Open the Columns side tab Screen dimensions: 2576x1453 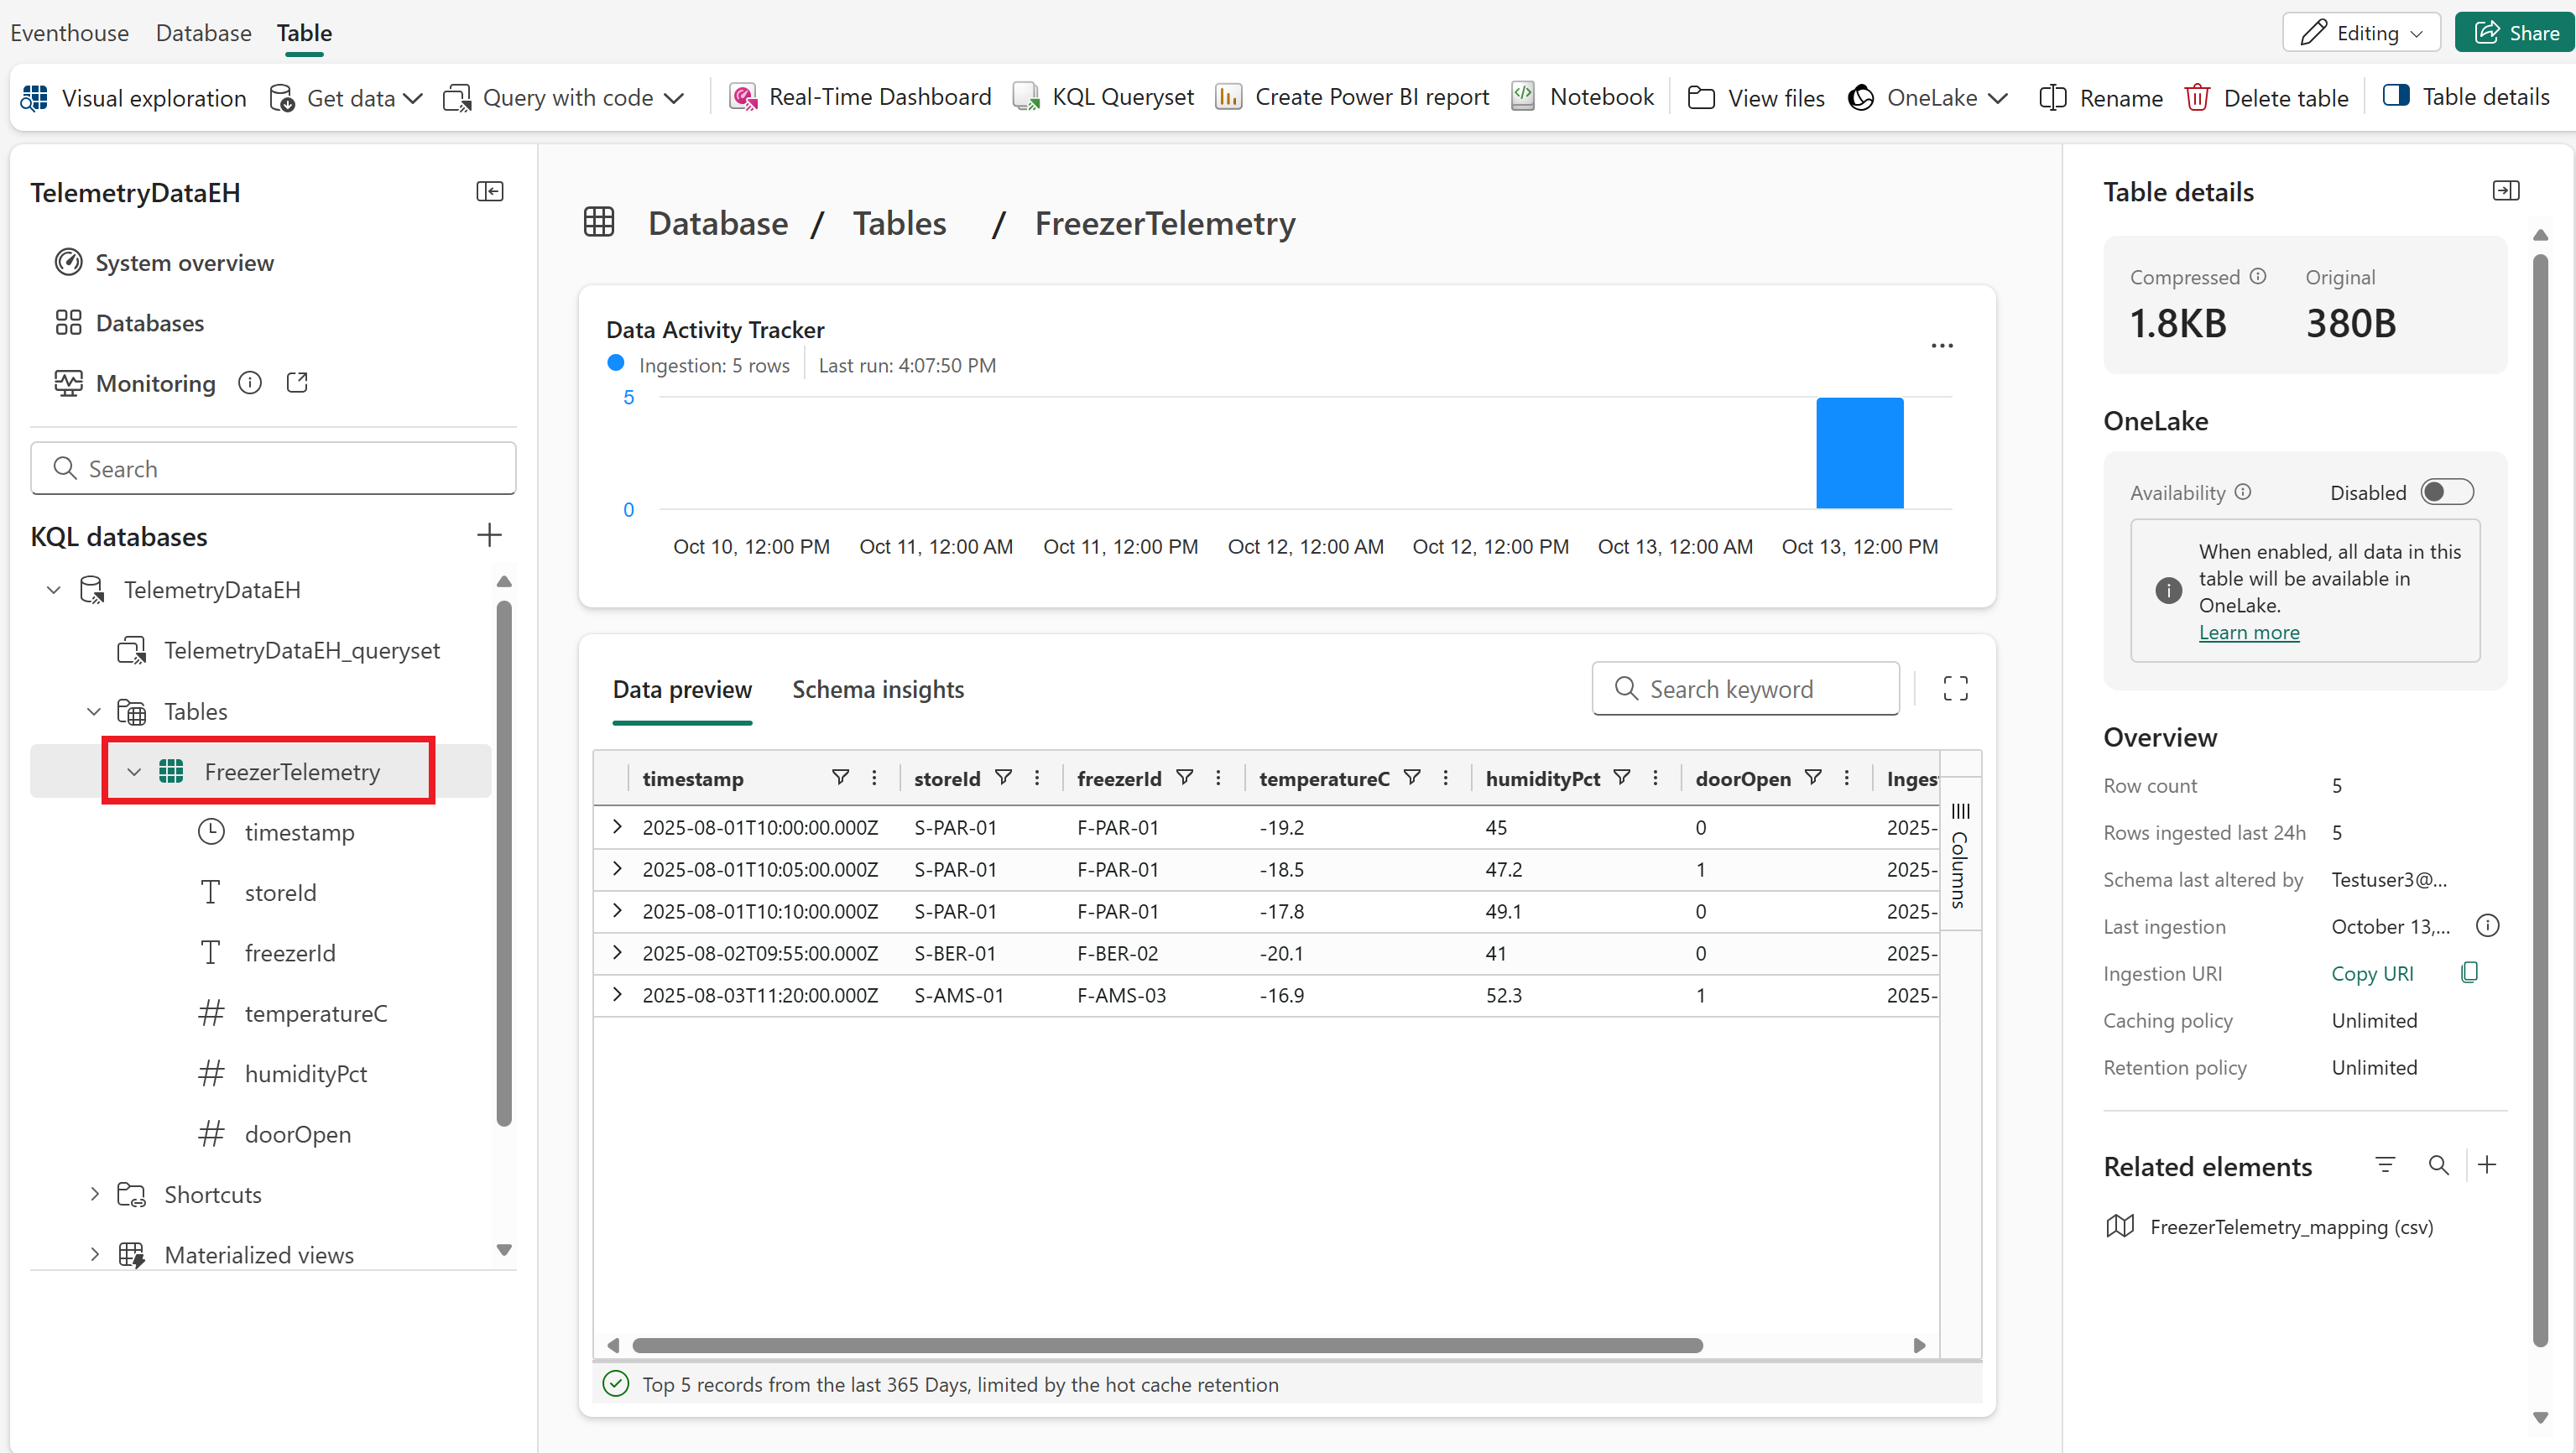pos(1959,853)
